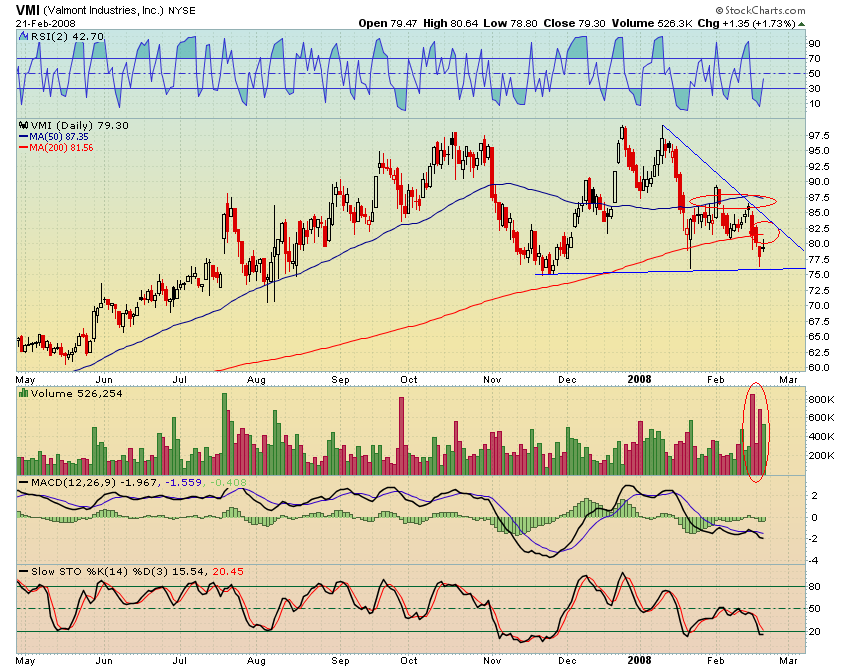
Task: Click the red Slow STO %D value 20.45
Action: point(228,571)
